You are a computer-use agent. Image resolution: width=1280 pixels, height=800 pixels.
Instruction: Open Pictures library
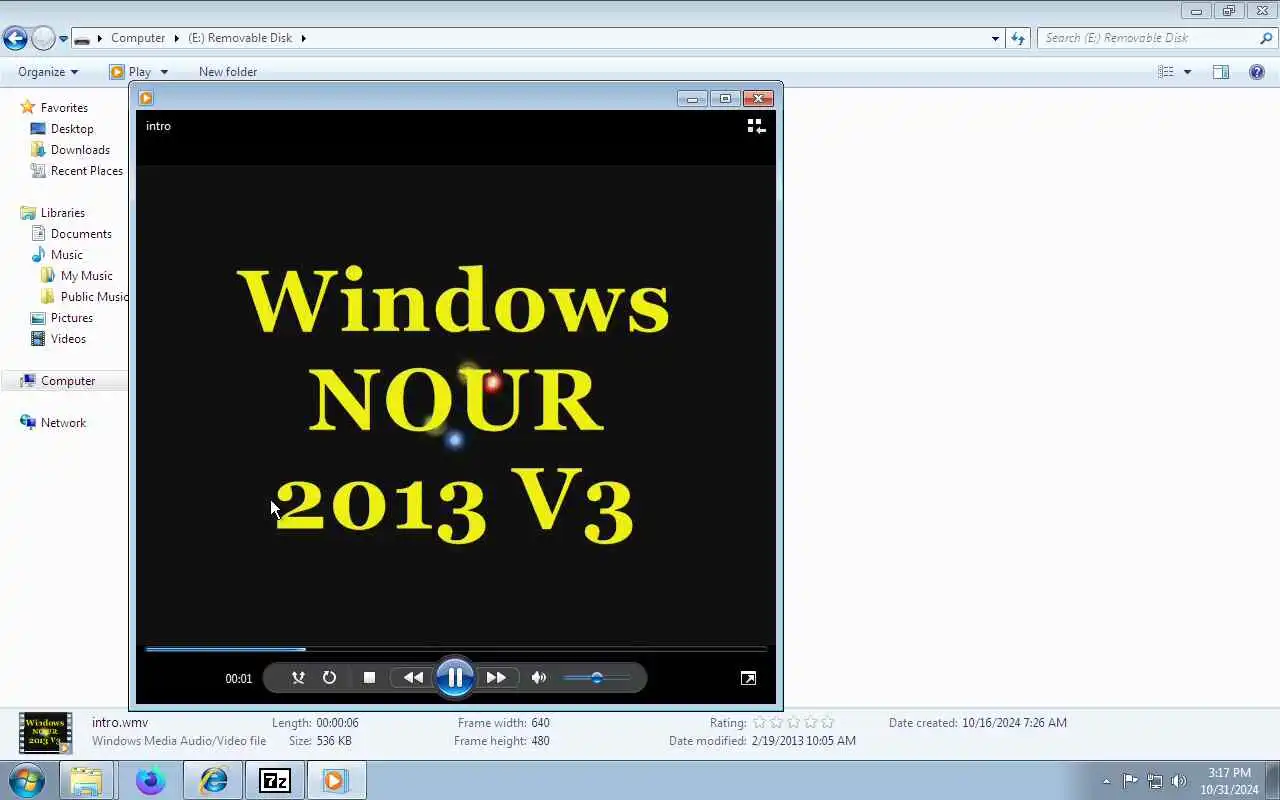pos(71,318)
